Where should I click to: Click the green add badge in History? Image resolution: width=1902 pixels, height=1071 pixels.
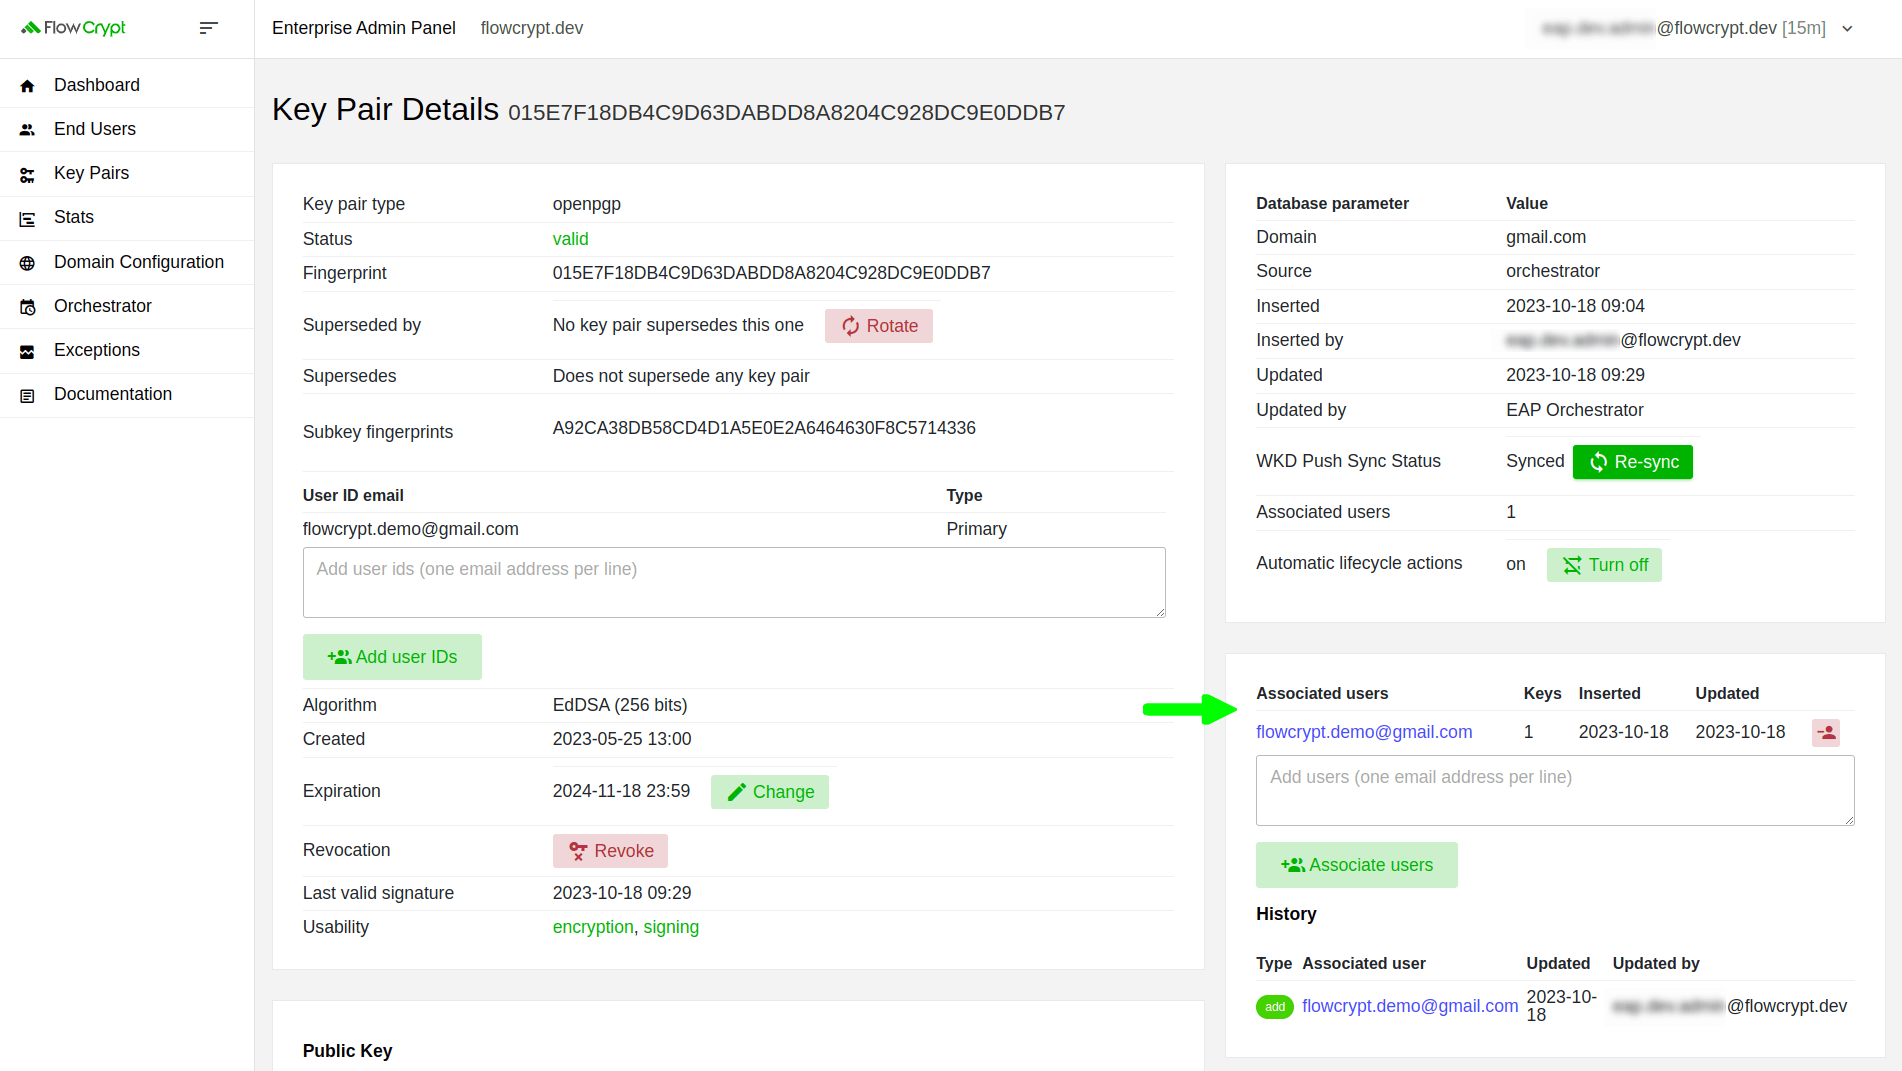point(1275,1007)
